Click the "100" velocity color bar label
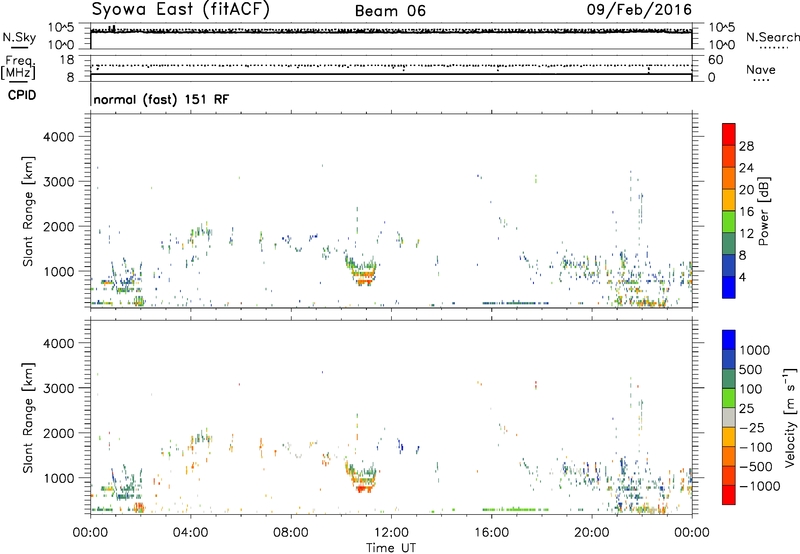Screen dimensions: 800x554 751,389
